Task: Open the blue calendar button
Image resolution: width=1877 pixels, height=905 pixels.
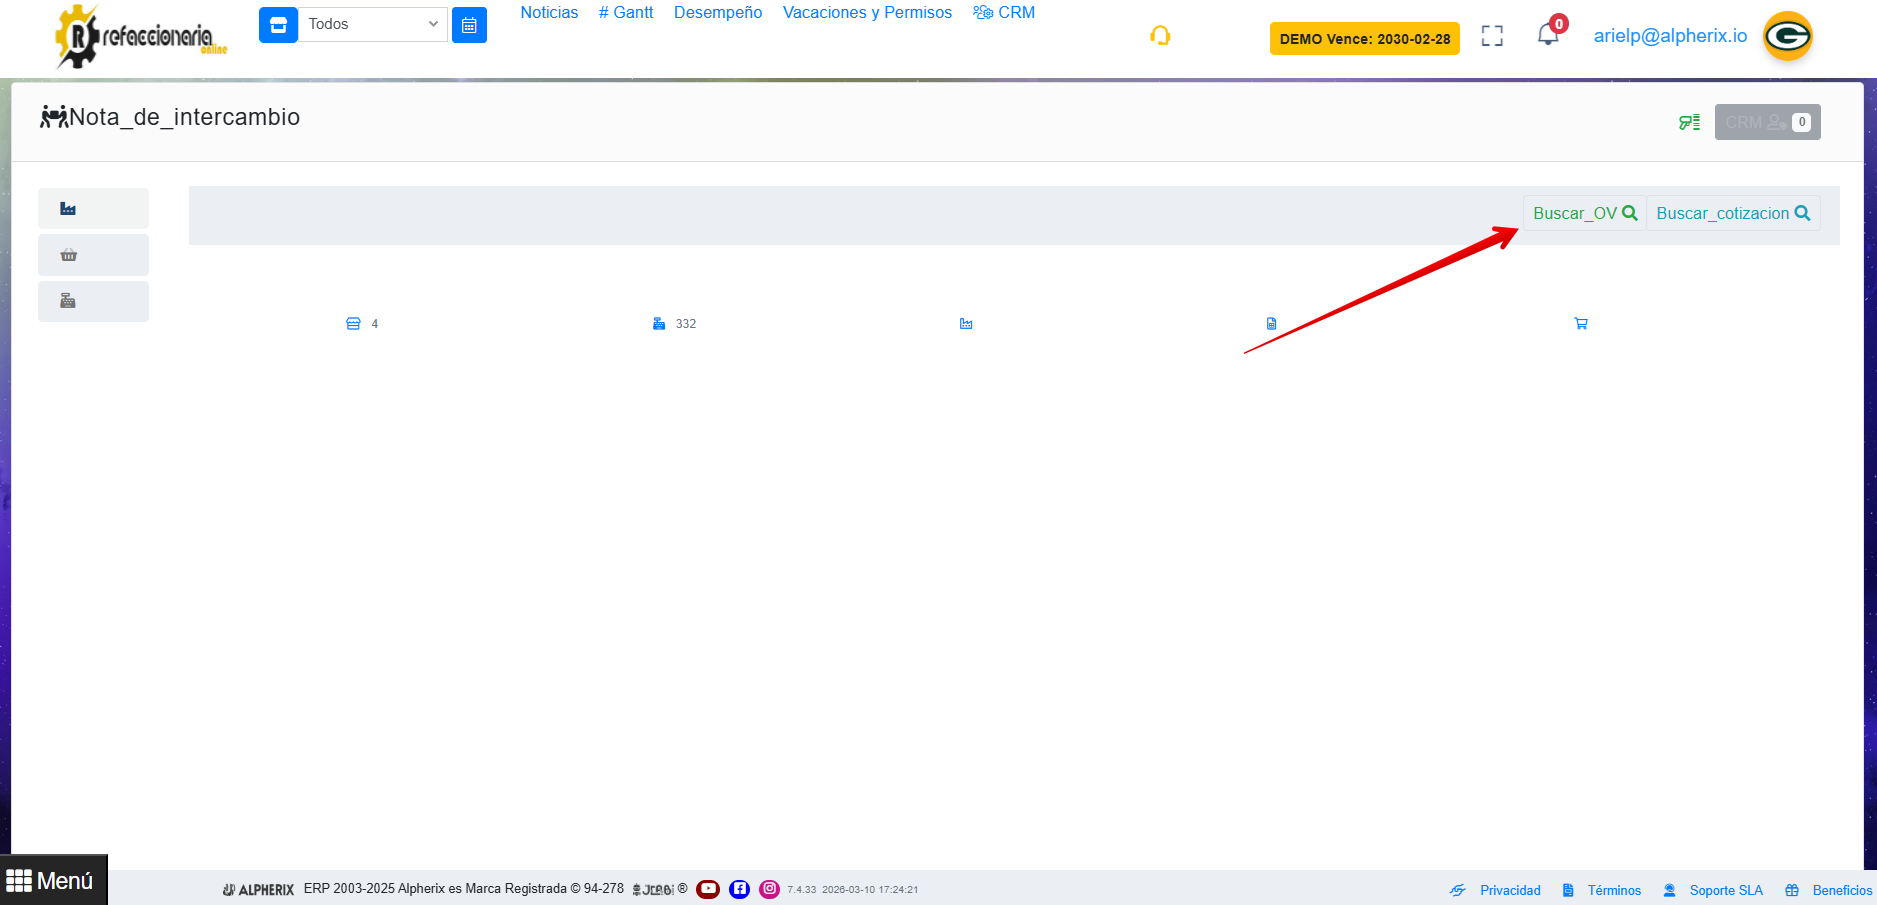Action: coord(469,25)
